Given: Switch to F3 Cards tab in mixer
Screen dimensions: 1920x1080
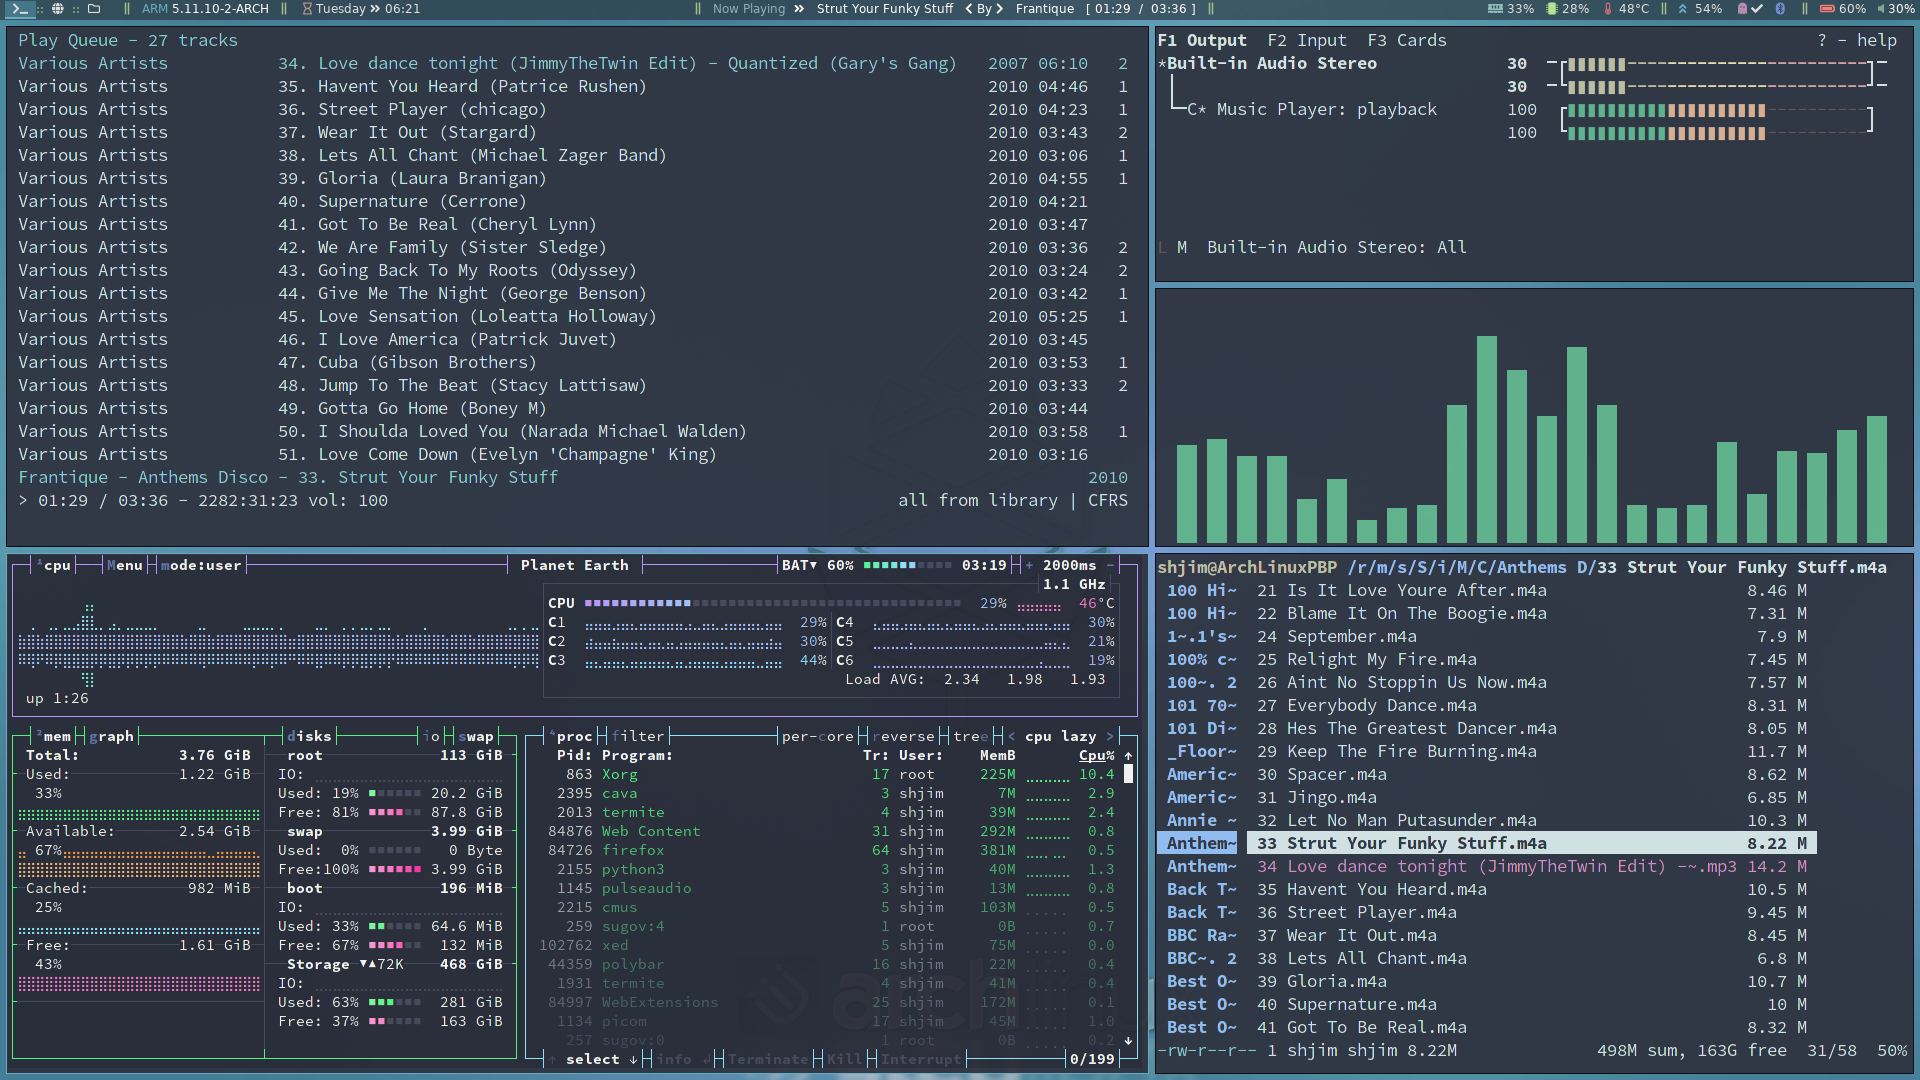Looking at the screenshot, I should point(1407,41).
